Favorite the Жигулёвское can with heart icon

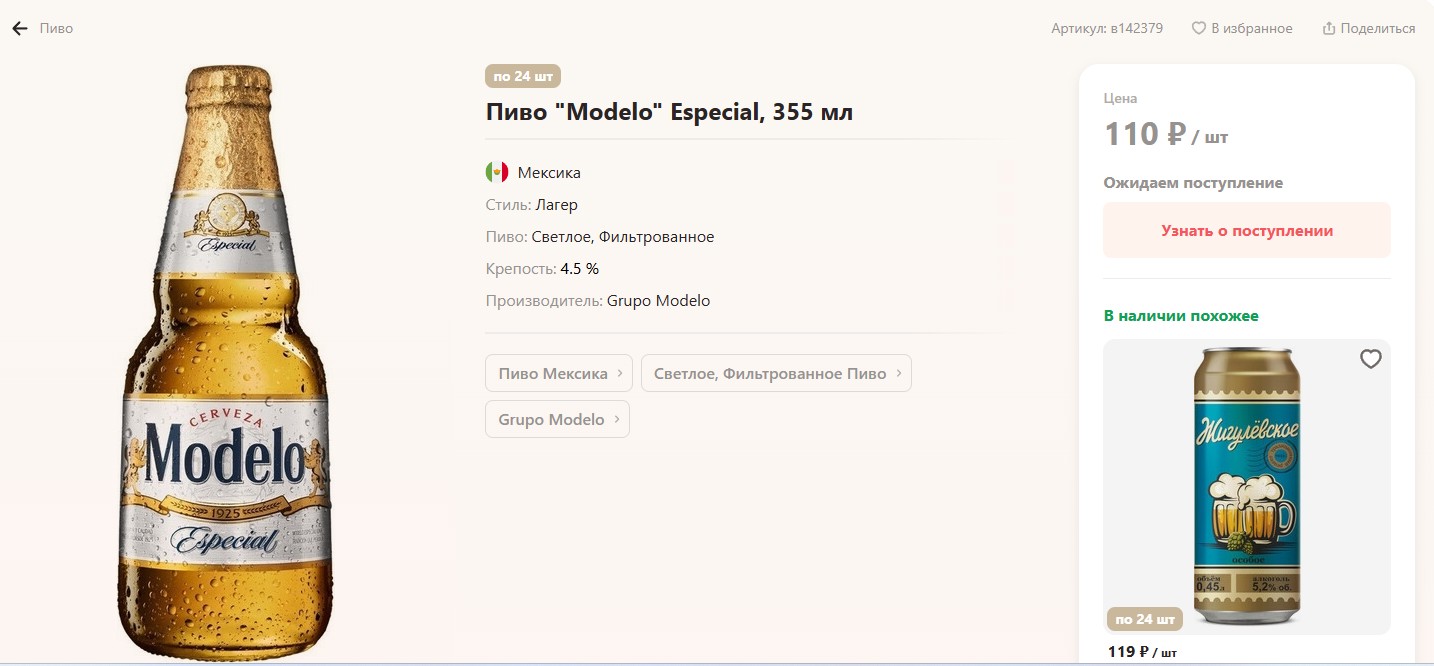(x=1370, y=359)
